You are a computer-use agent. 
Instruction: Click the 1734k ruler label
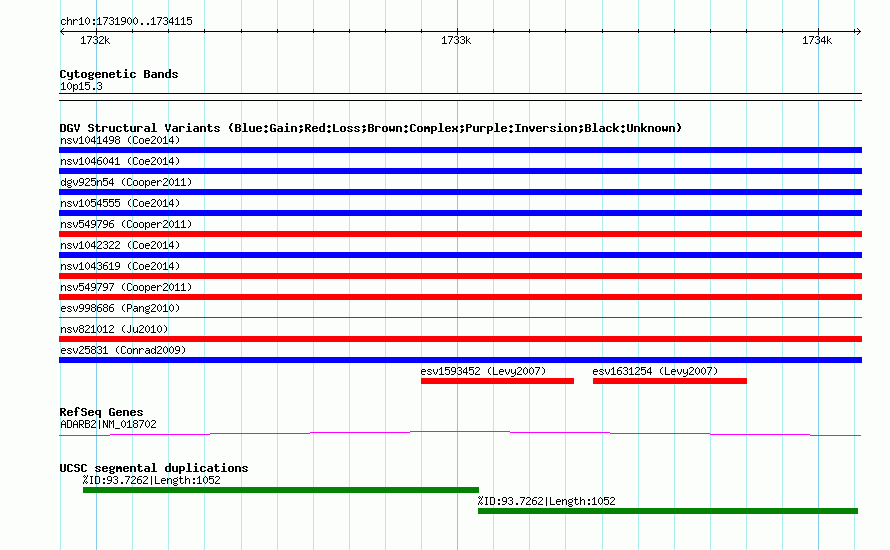pyautogui.click(x=817, y=40)
